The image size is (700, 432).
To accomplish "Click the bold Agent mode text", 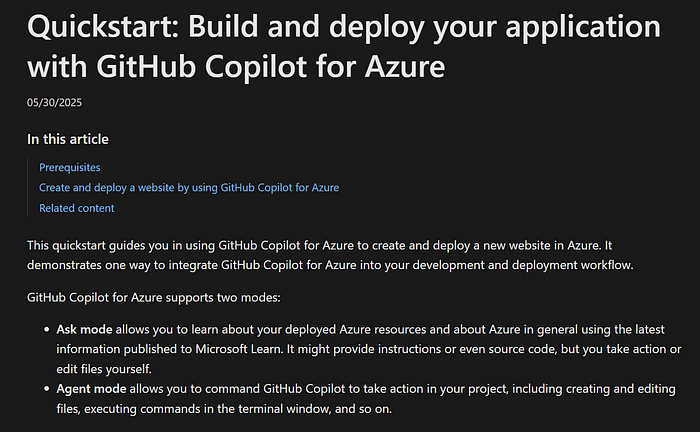I will (91, 389).
